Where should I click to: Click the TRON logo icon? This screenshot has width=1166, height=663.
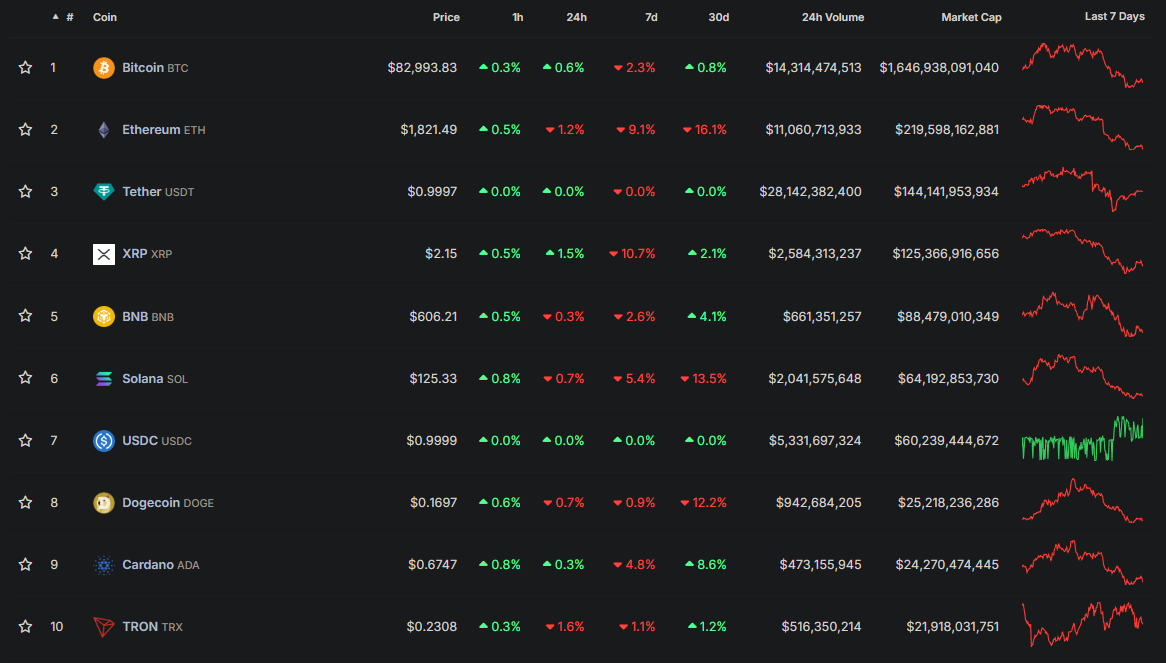[x=103, y=627]
